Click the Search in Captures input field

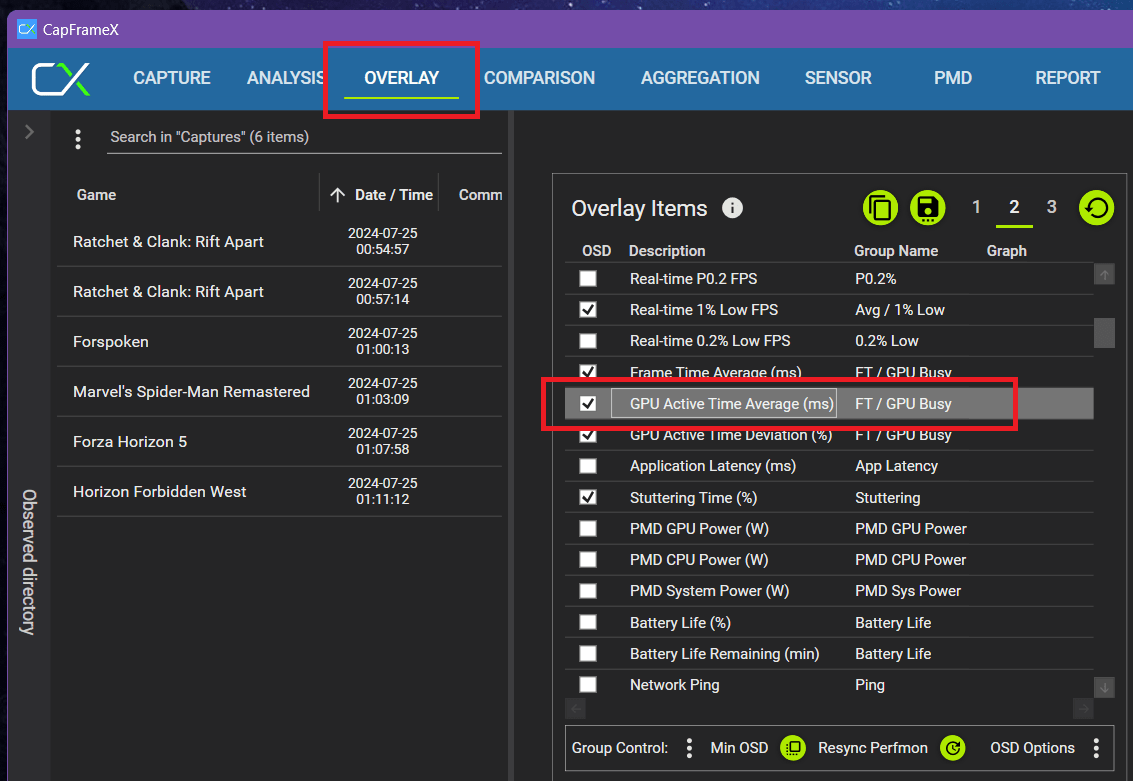(304, 137)
